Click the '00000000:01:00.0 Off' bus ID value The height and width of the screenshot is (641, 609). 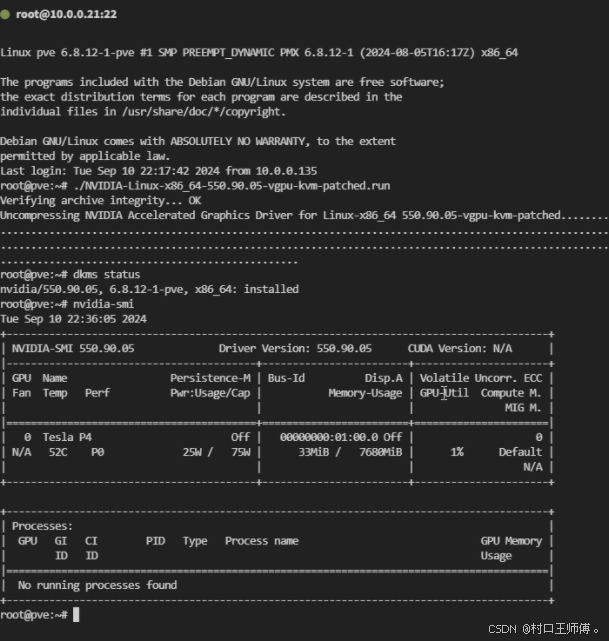pos(341,437)
